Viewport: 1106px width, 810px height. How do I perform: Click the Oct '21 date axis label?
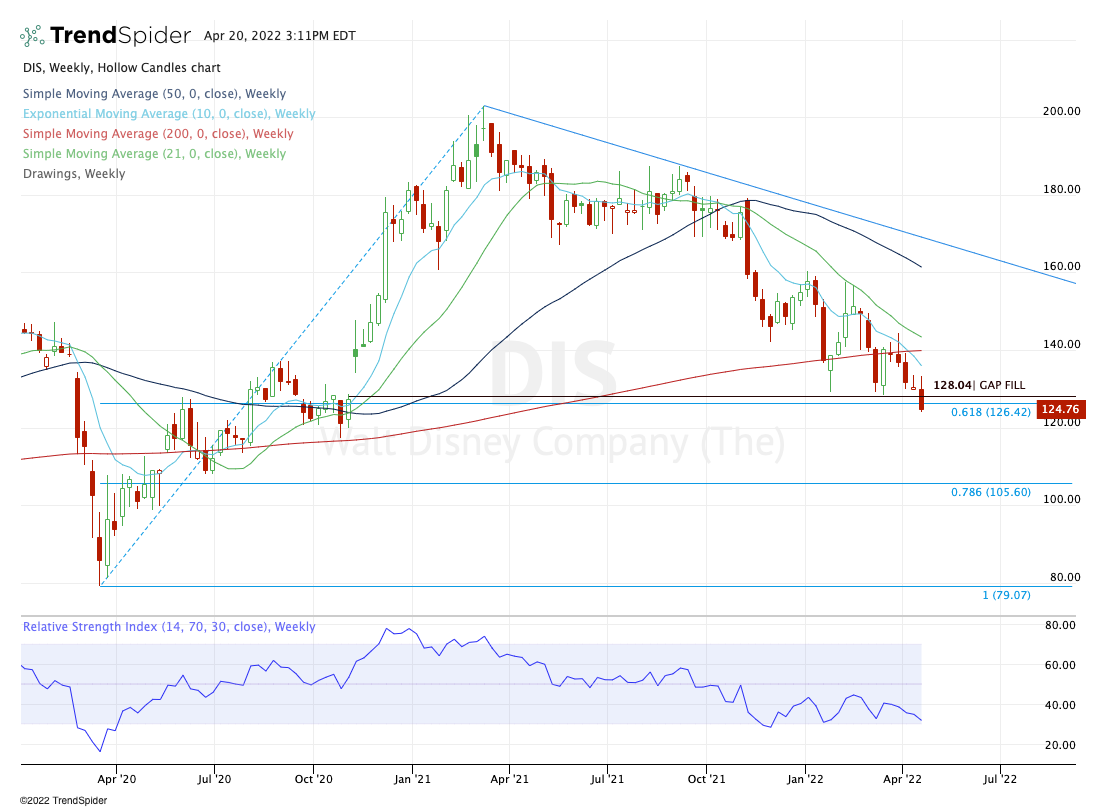[706, 779]
